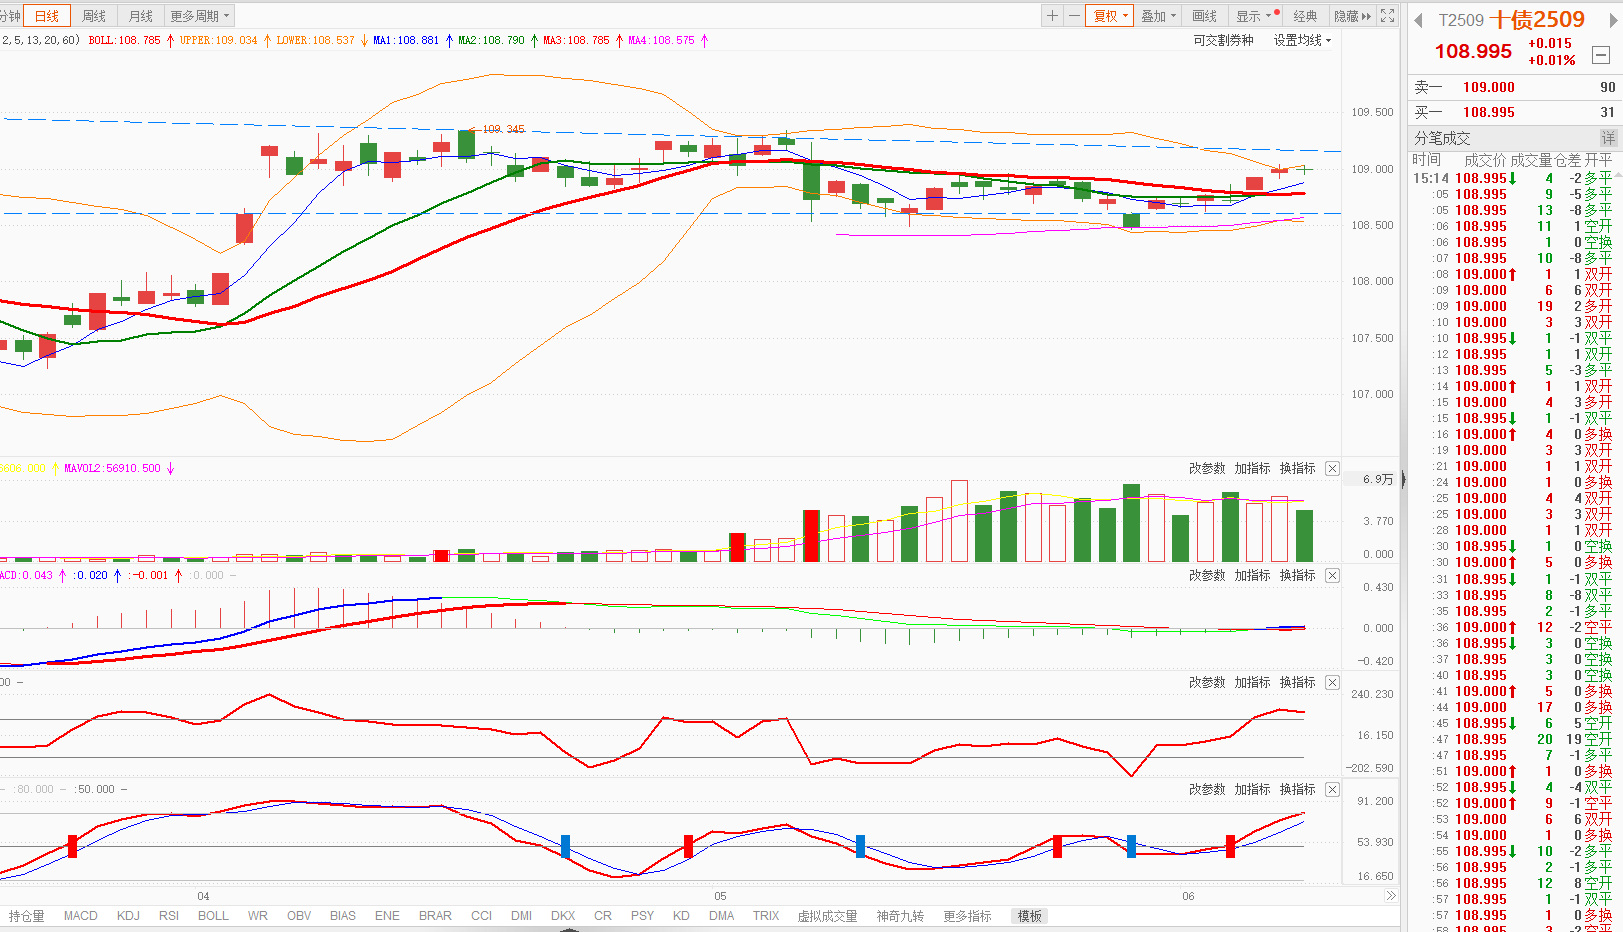Click 改参数 in volume panel
Image resolution: width=1623 pixels, height=932 pixels.
[1207, 468]
